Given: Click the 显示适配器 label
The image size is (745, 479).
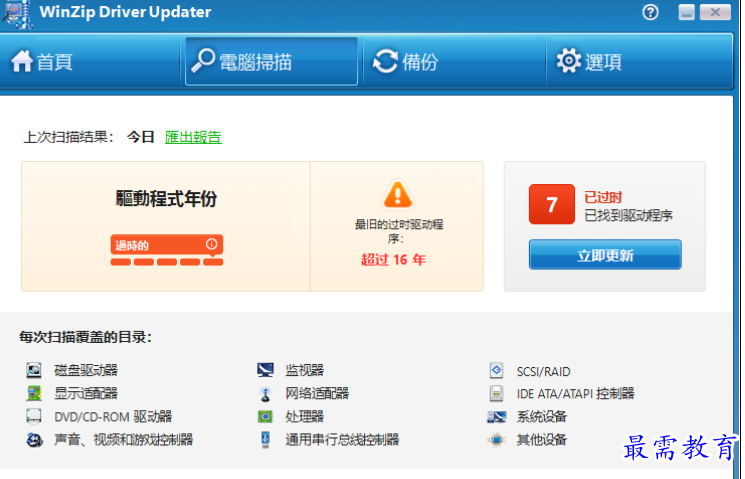Looking at the screenshot, I should tap(86, 393).
